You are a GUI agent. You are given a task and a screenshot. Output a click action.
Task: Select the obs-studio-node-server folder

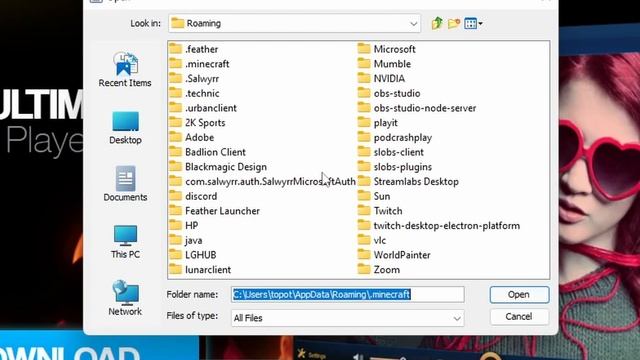[417, 108]
